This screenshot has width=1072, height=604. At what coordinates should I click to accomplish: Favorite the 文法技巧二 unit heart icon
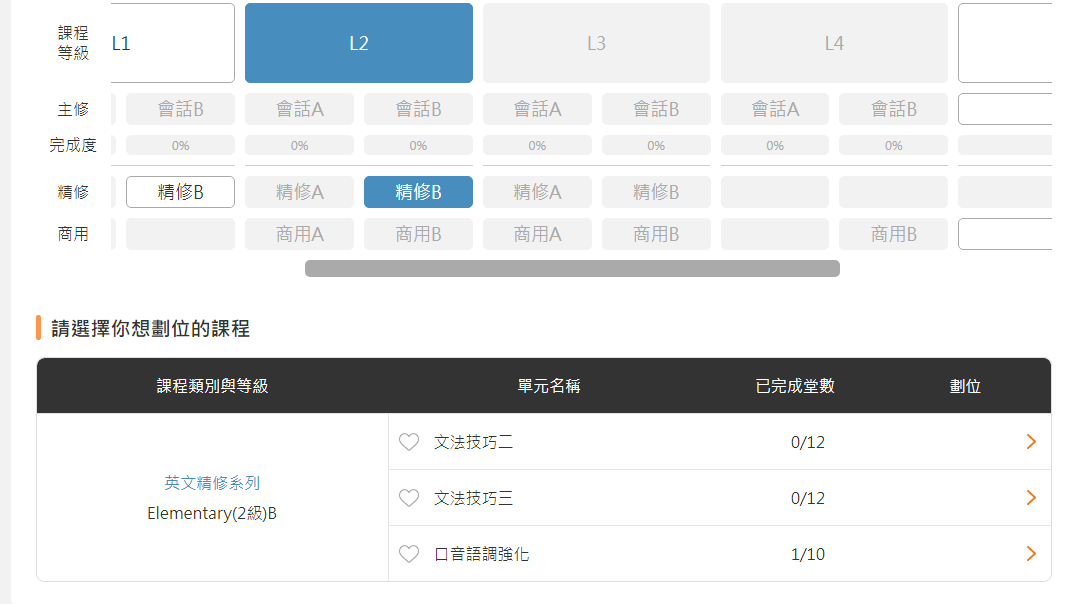coord(409,442)
